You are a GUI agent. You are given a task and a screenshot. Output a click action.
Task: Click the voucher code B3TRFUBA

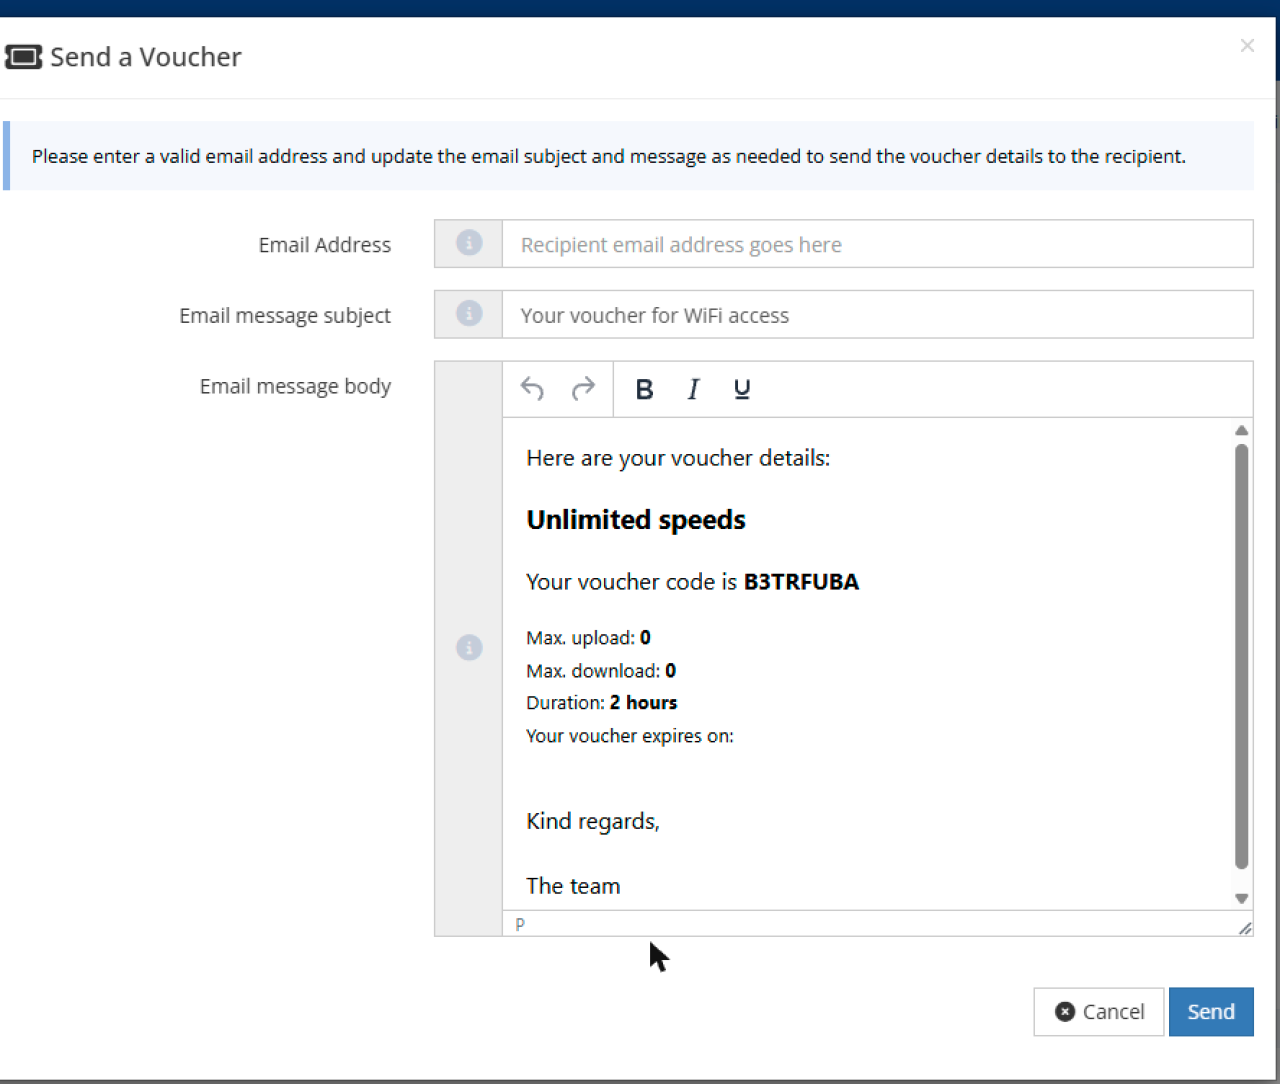(x=801, y=582)
